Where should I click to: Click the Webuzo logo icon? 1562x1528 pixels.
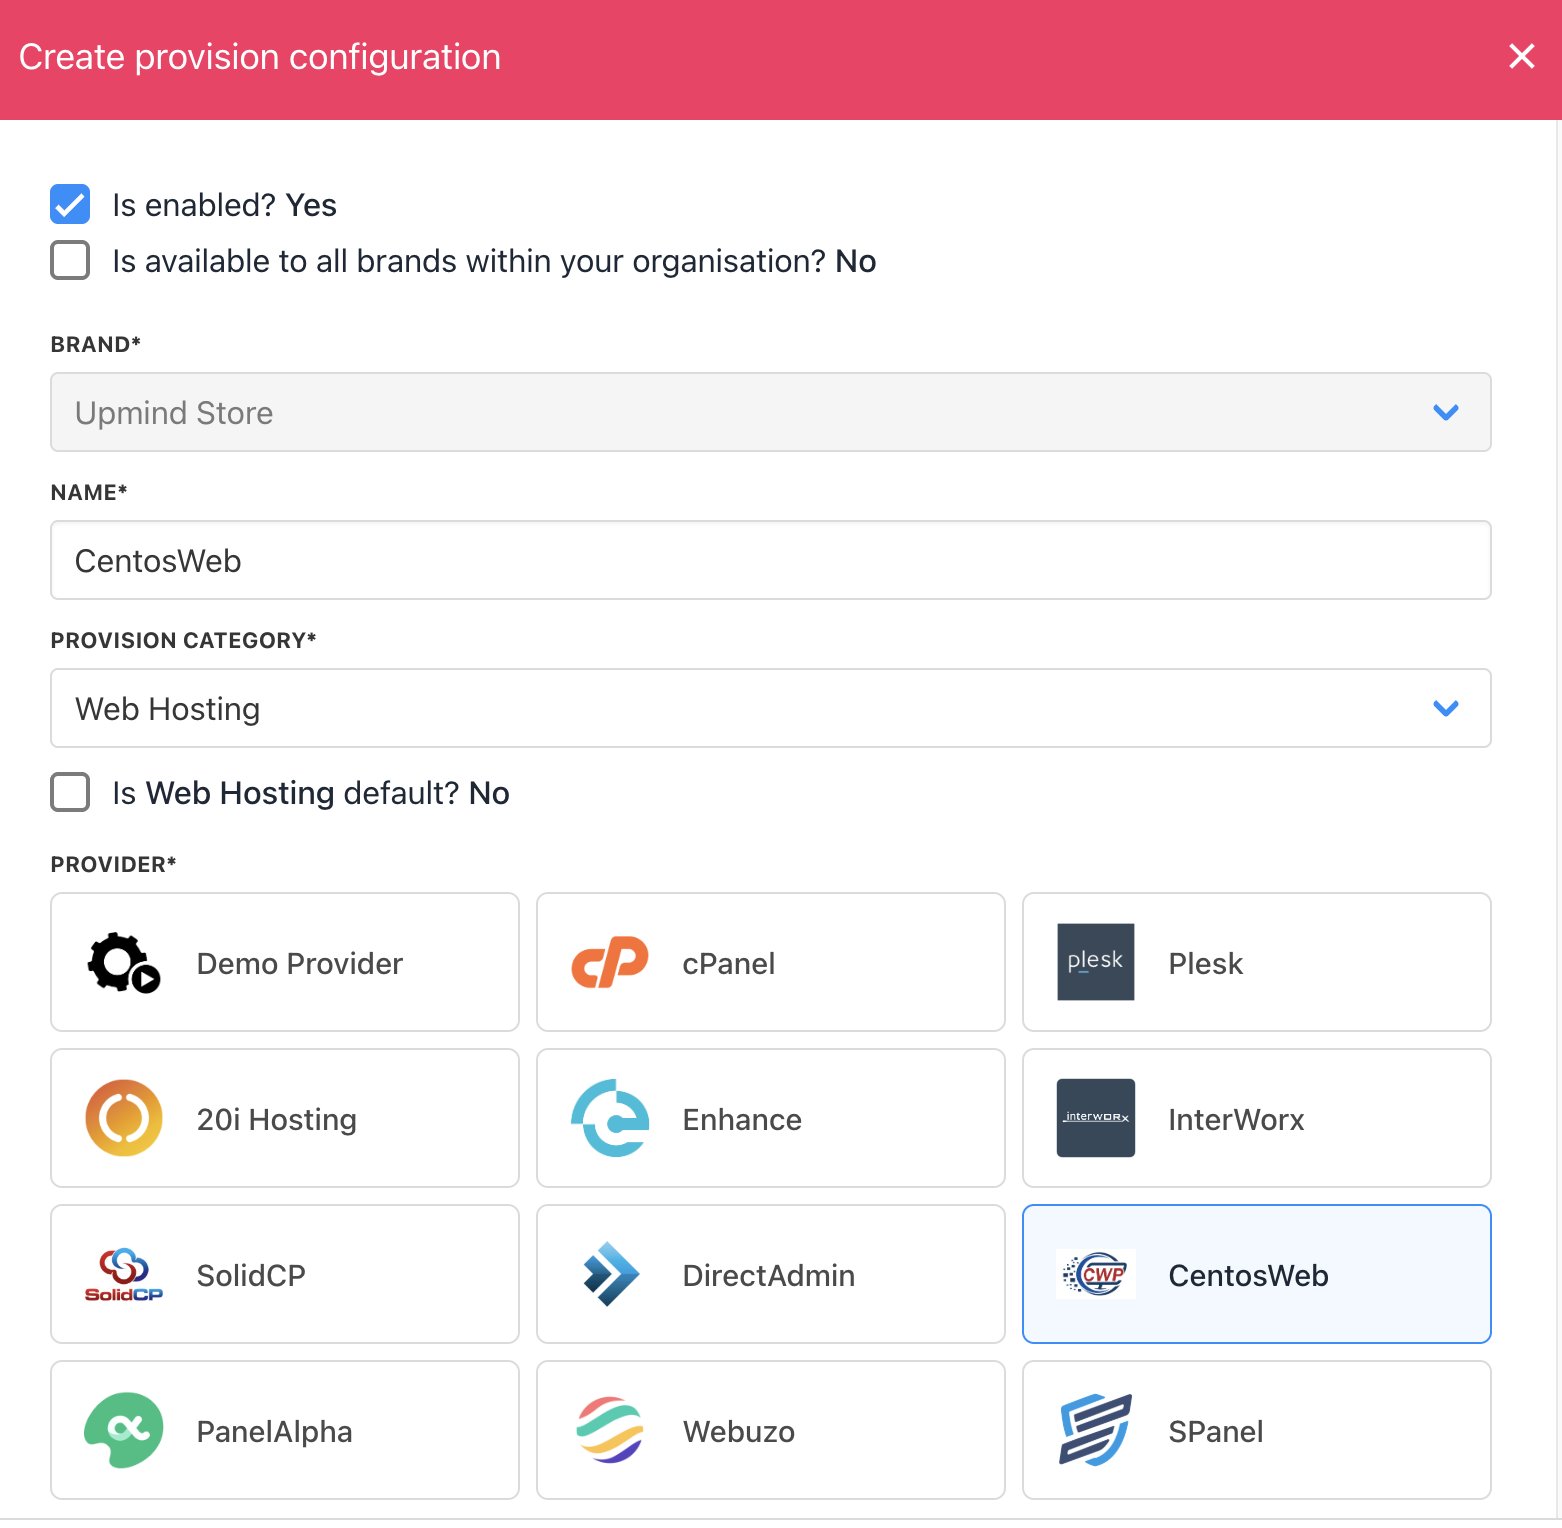pyautogui.click(x=610, y=1430)
